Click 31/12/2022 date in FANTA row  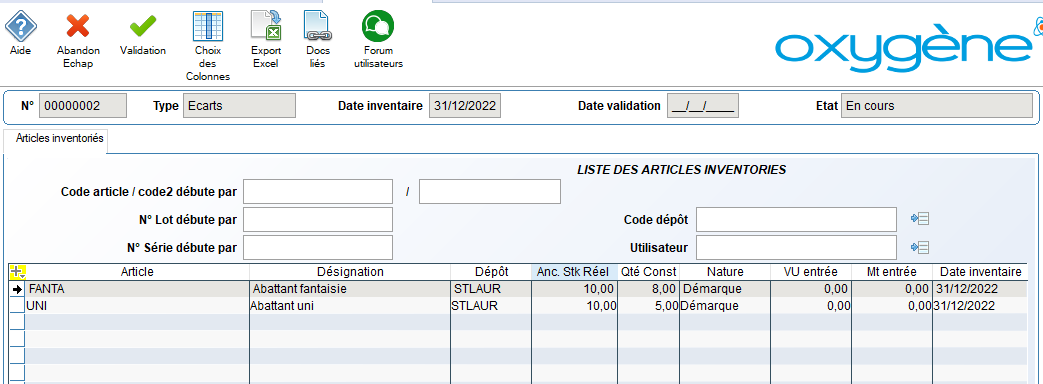980,289
